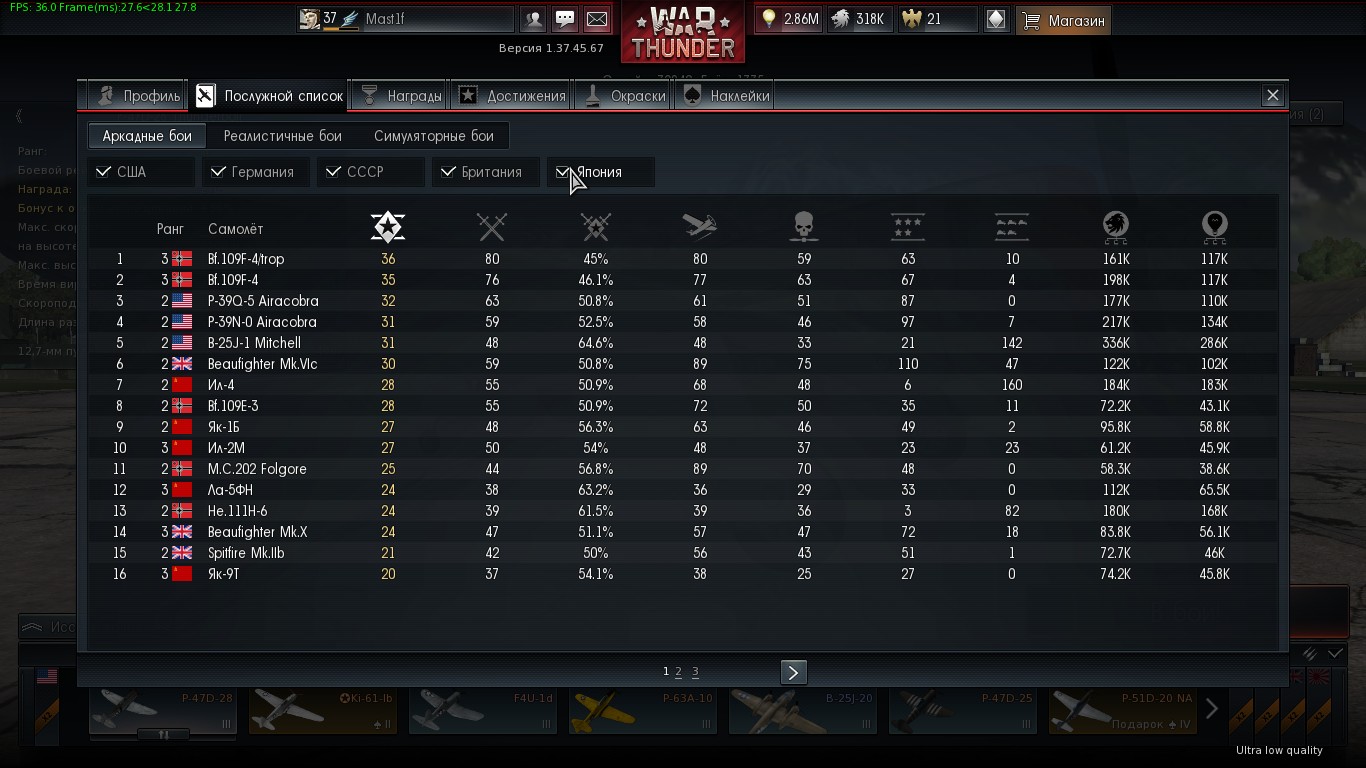Open the Магазин shop button
The height and width of the screenshot is (768, 1366).
click(1063, 20)
